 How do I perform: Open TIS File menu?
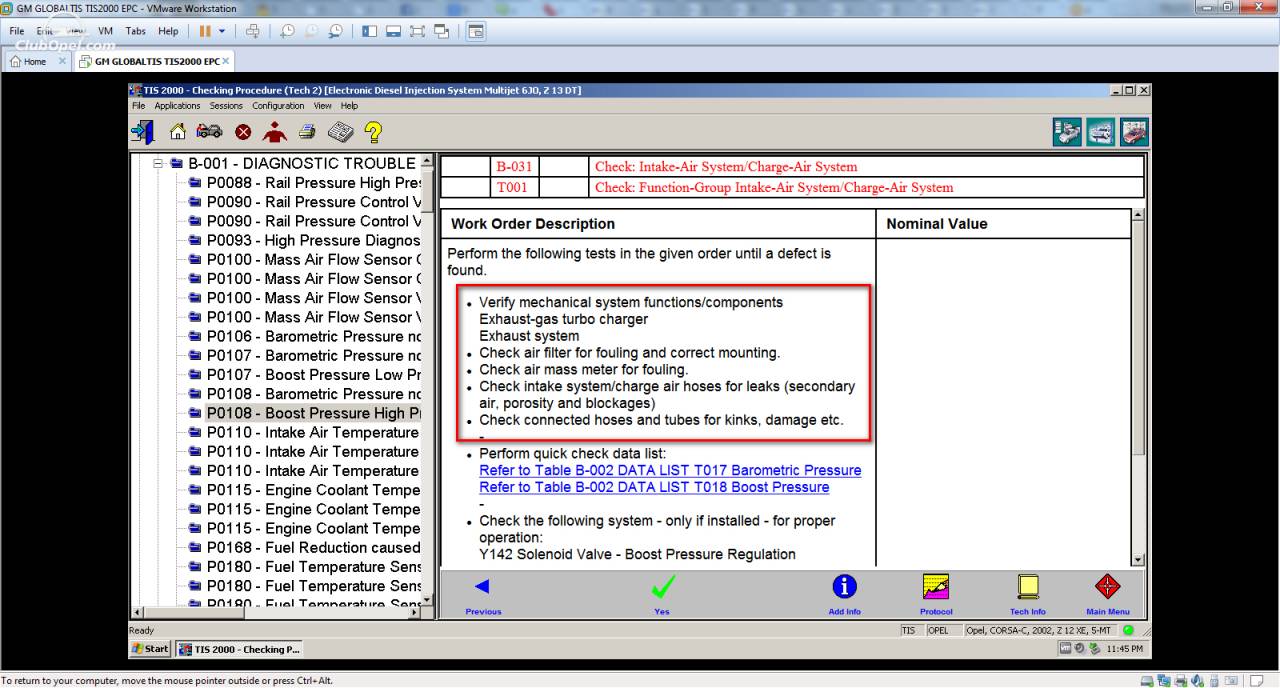click(x=138, y=105)
